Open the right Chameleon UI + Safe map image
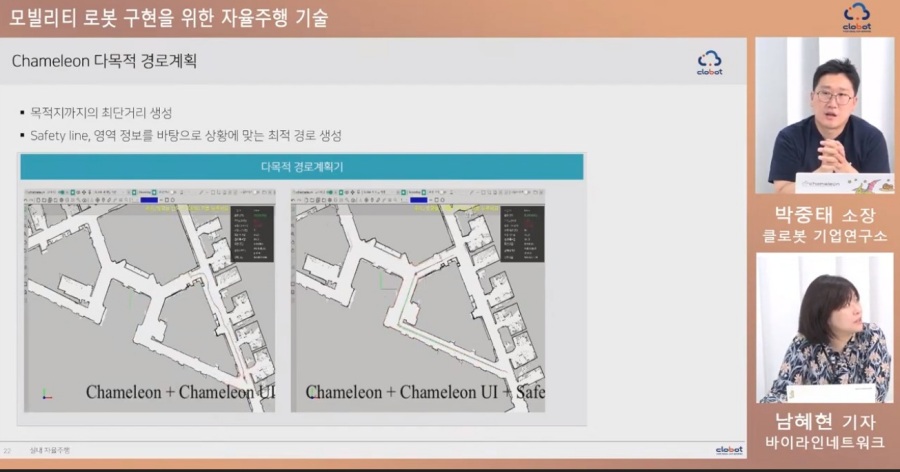This screenshot has width=900, height=472. coord(418,300)
